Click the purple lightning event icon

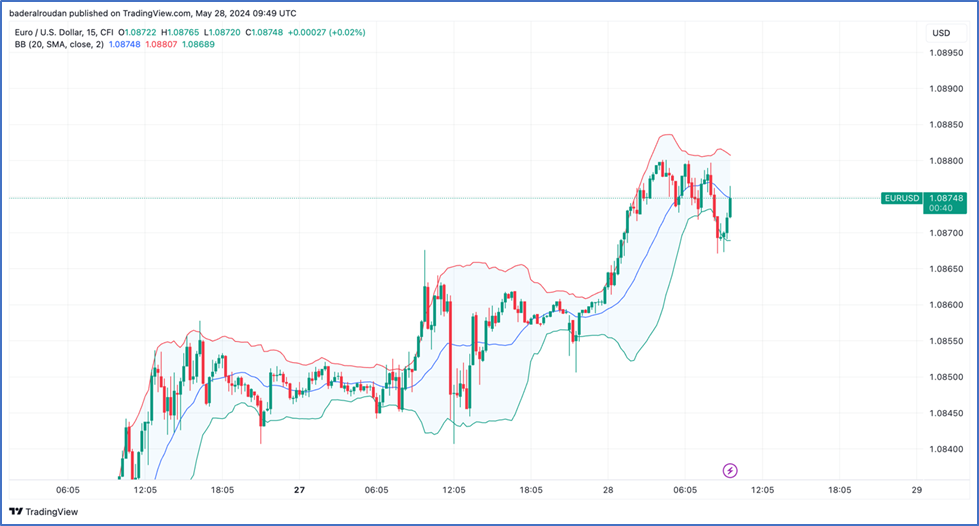coord(730,470)
